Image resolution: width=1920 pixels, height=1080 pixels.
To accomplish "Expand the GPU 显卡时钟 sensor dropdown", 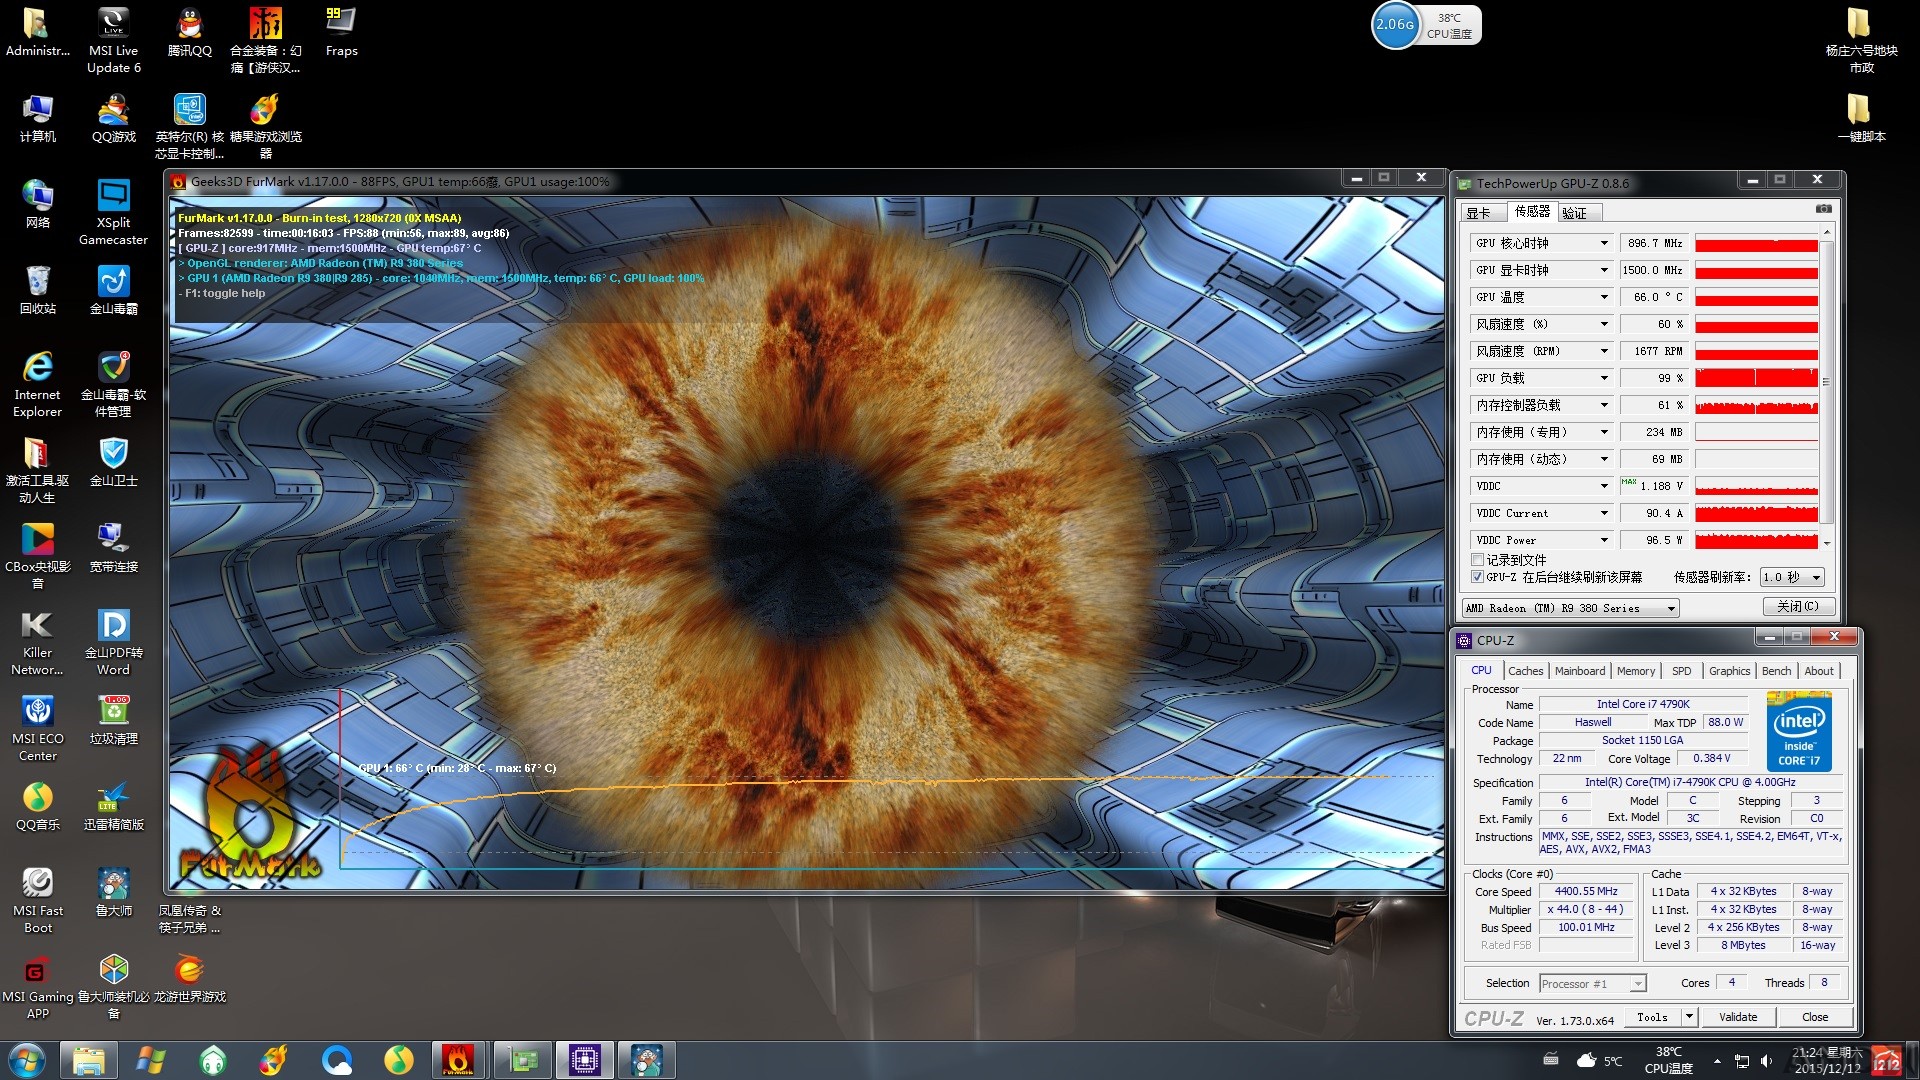I will pyautogui.click(x=1604, y=270).
